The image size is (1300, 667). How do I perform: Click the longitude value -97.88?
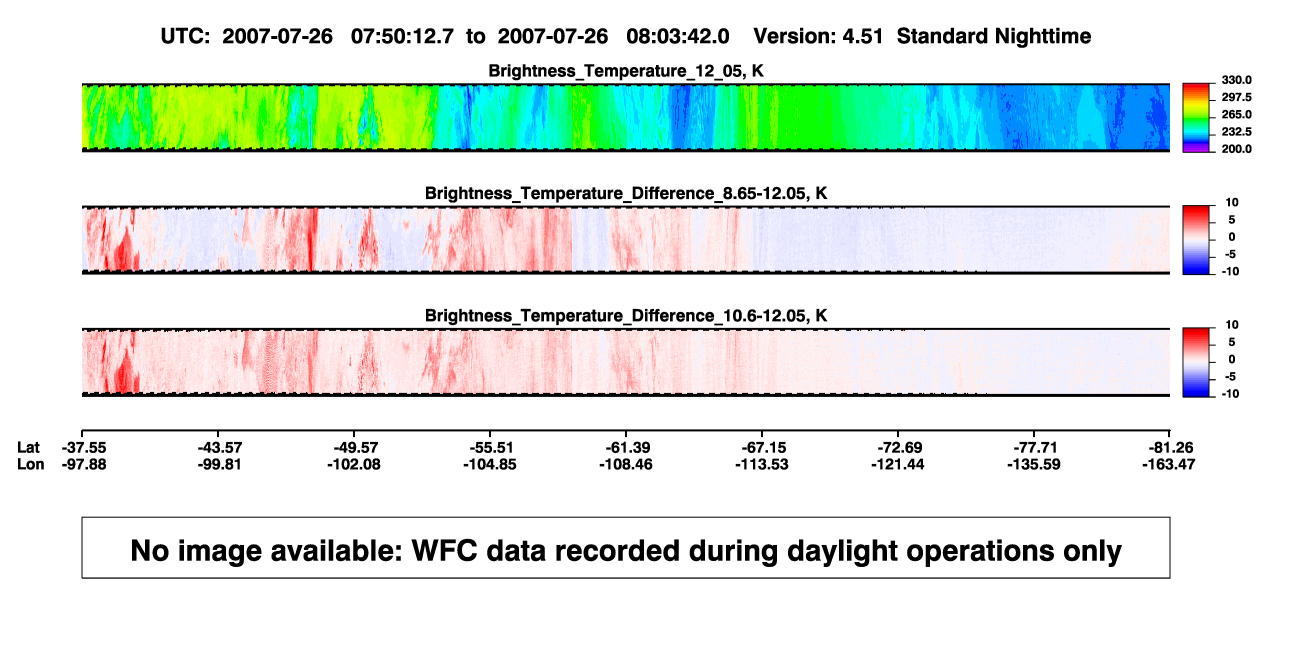click(x=83, y=464)
